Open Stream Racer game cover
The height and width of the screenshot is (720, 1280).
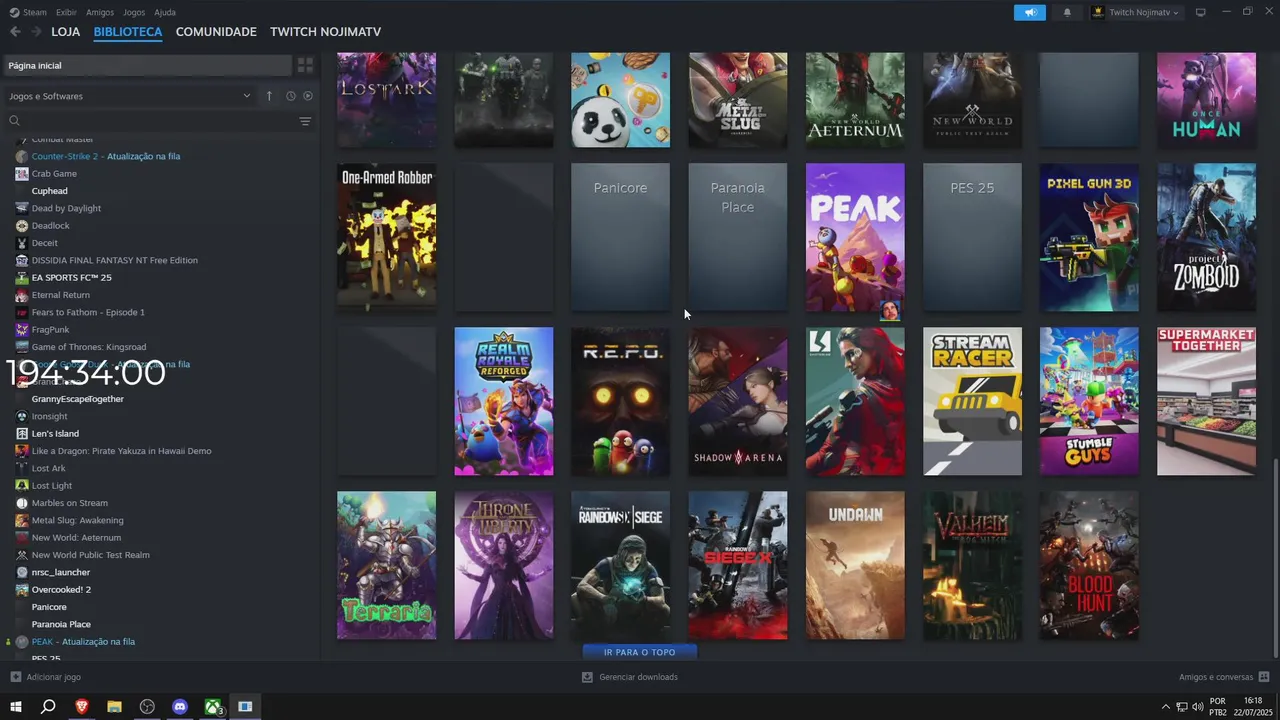click(x=972, y=401)
